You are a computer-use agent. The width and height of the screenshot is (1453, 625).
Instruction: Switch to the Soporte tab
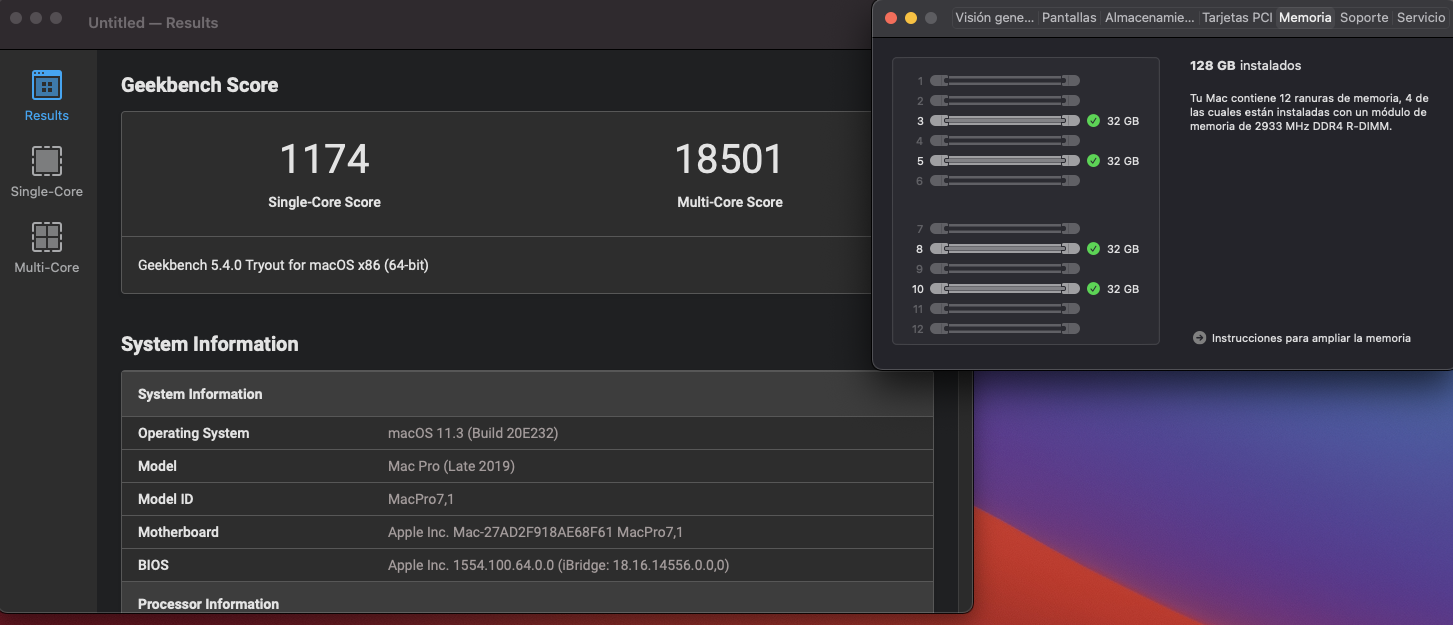click(x=1364, y=18)
